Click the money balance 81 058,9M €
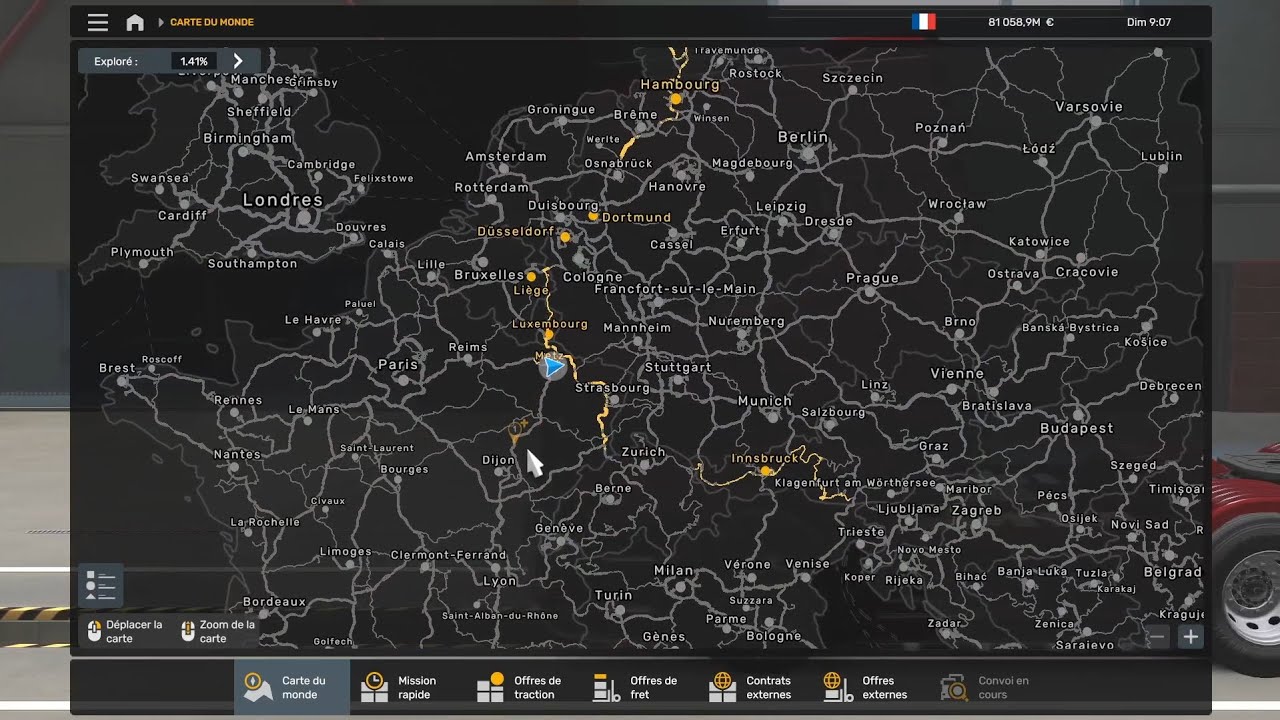 coord(1021,22)
